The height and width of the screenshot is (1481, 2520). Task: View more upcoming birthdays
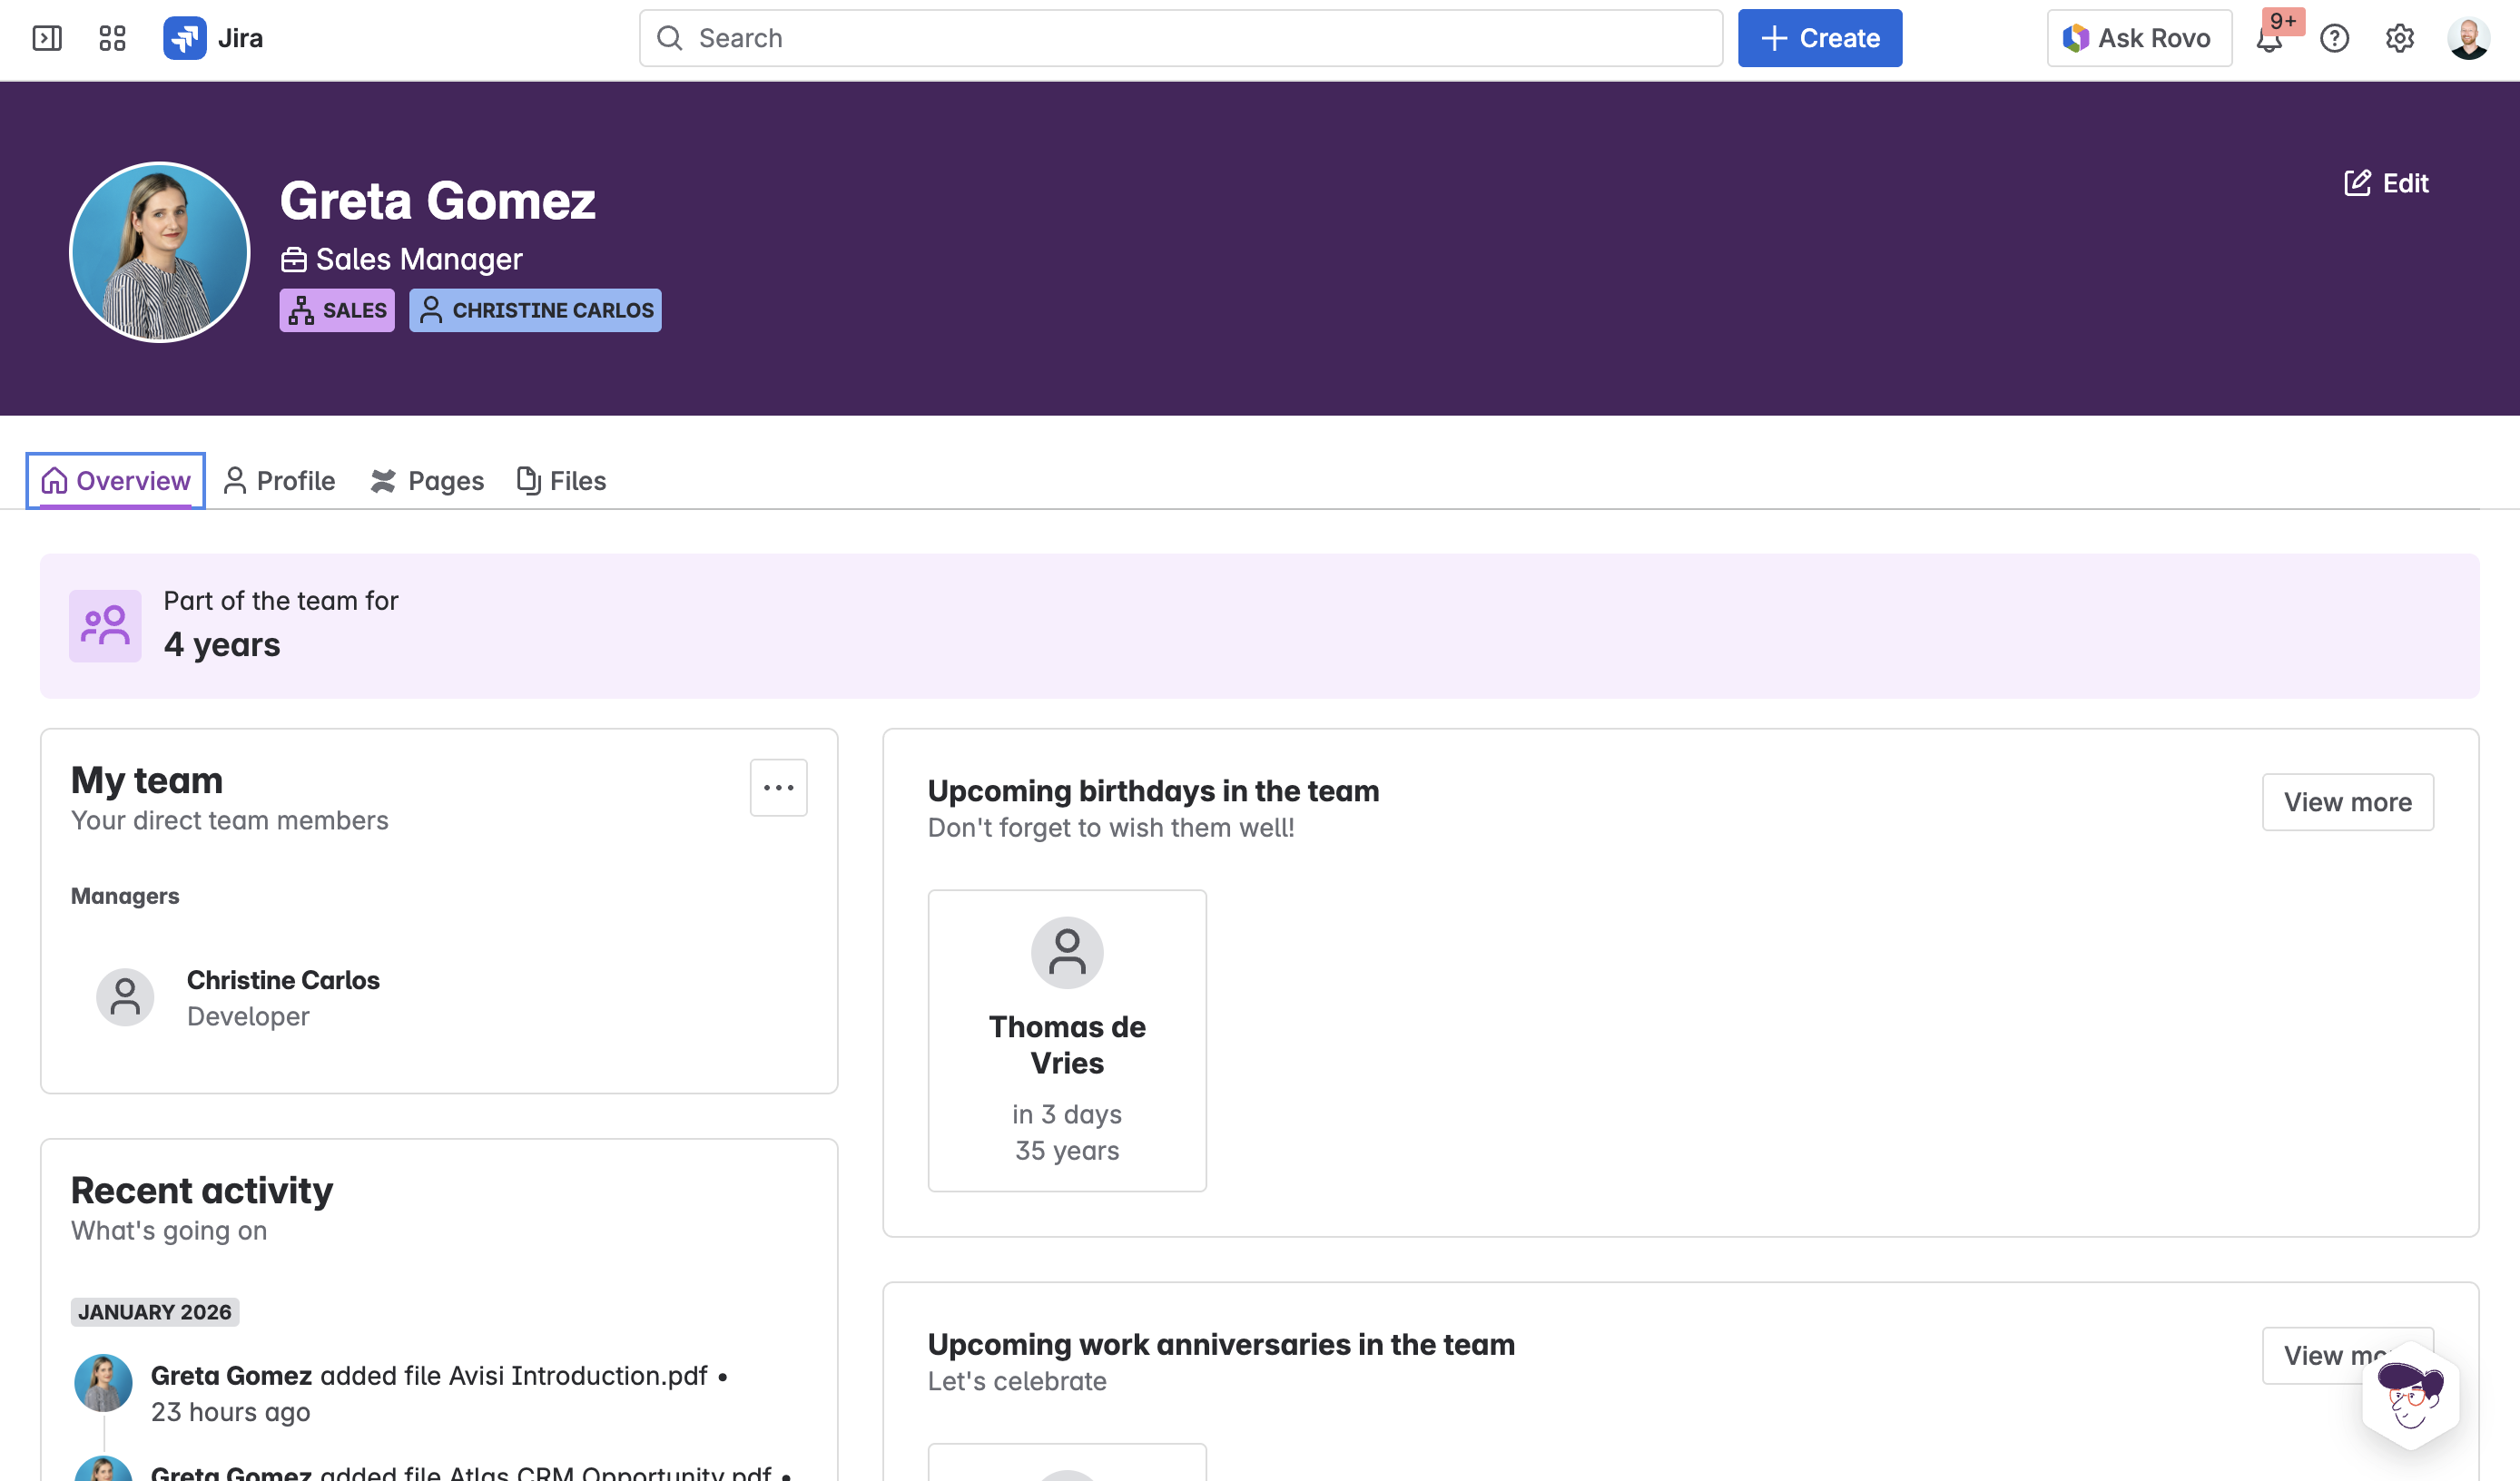2346,802
